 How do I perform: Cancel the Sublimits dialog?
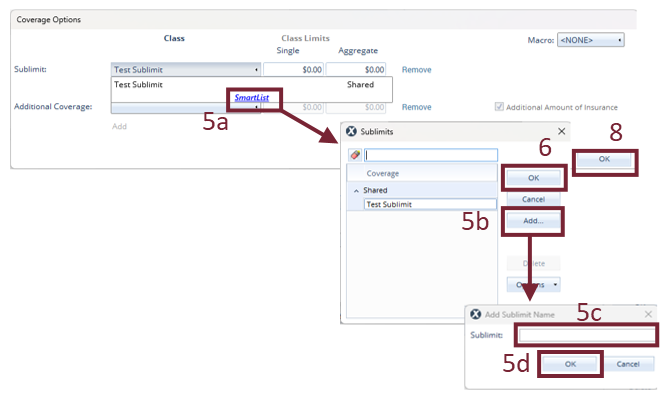pos(533,199)
